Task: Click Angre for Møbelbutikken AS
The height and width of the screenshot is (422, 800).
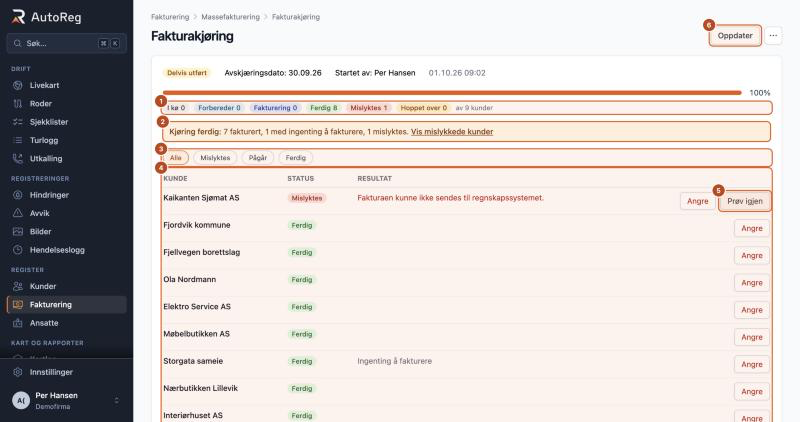Action: pos(752,337)
